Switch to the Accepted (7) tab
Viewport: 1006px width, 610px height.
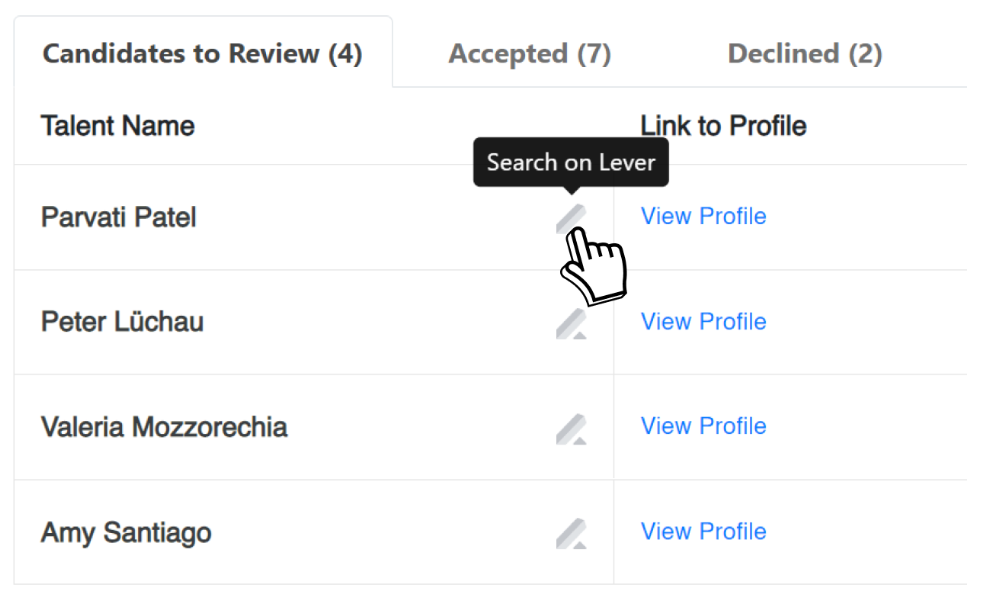pyautogui.click(x=530, y=53)
